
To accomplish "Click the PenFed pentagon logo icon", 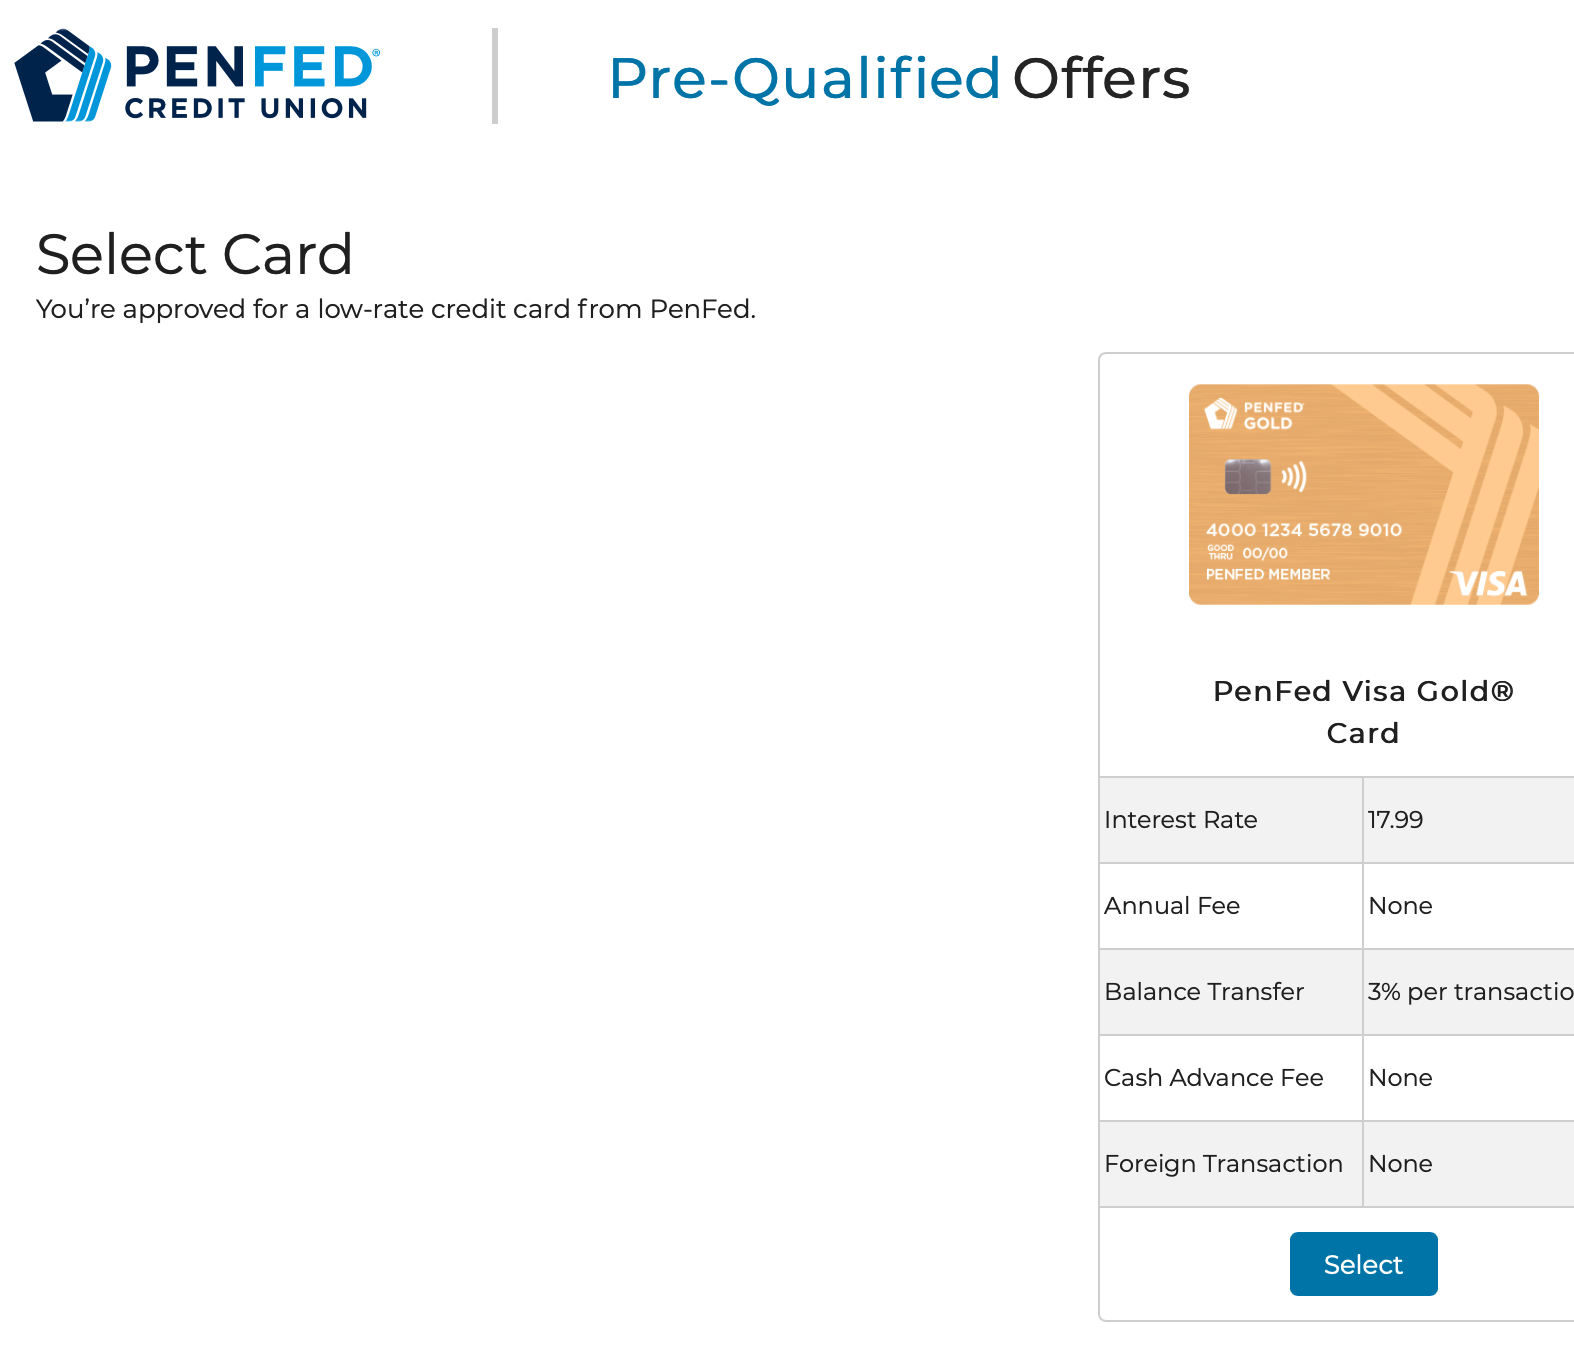I will click(62, 77).
